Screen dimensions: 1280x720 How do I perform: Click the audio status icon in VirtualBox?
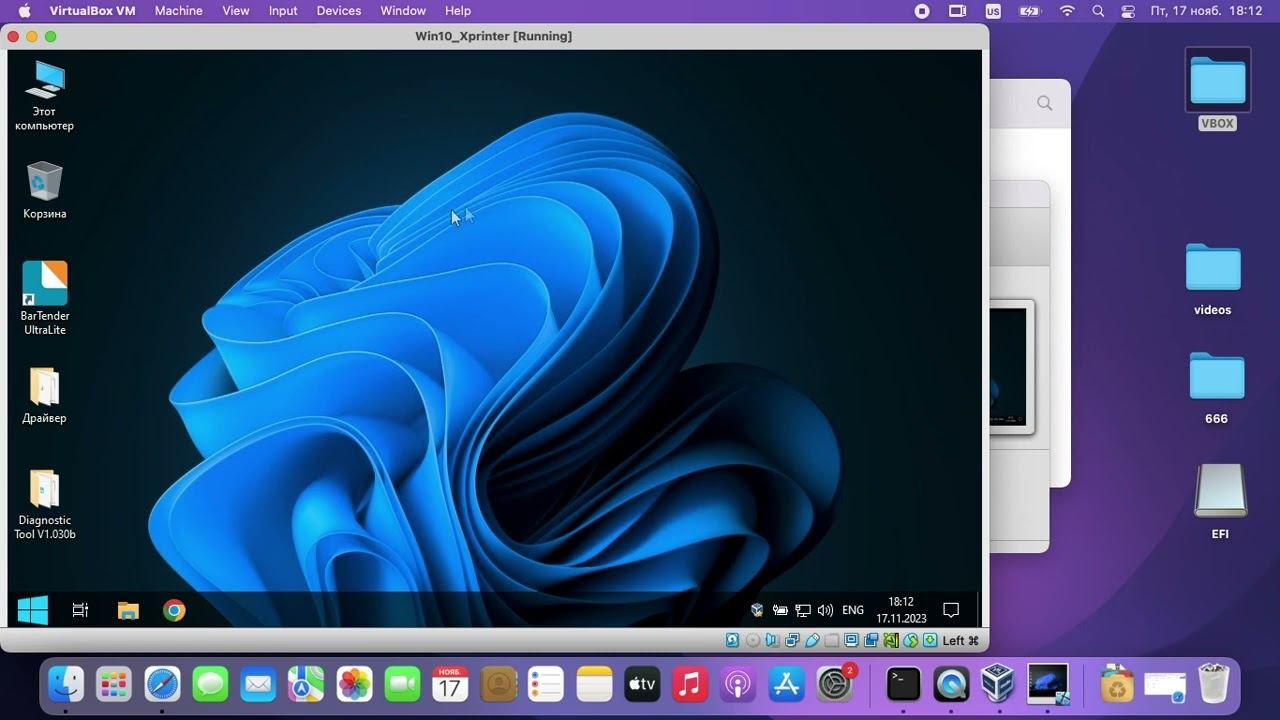771,640
